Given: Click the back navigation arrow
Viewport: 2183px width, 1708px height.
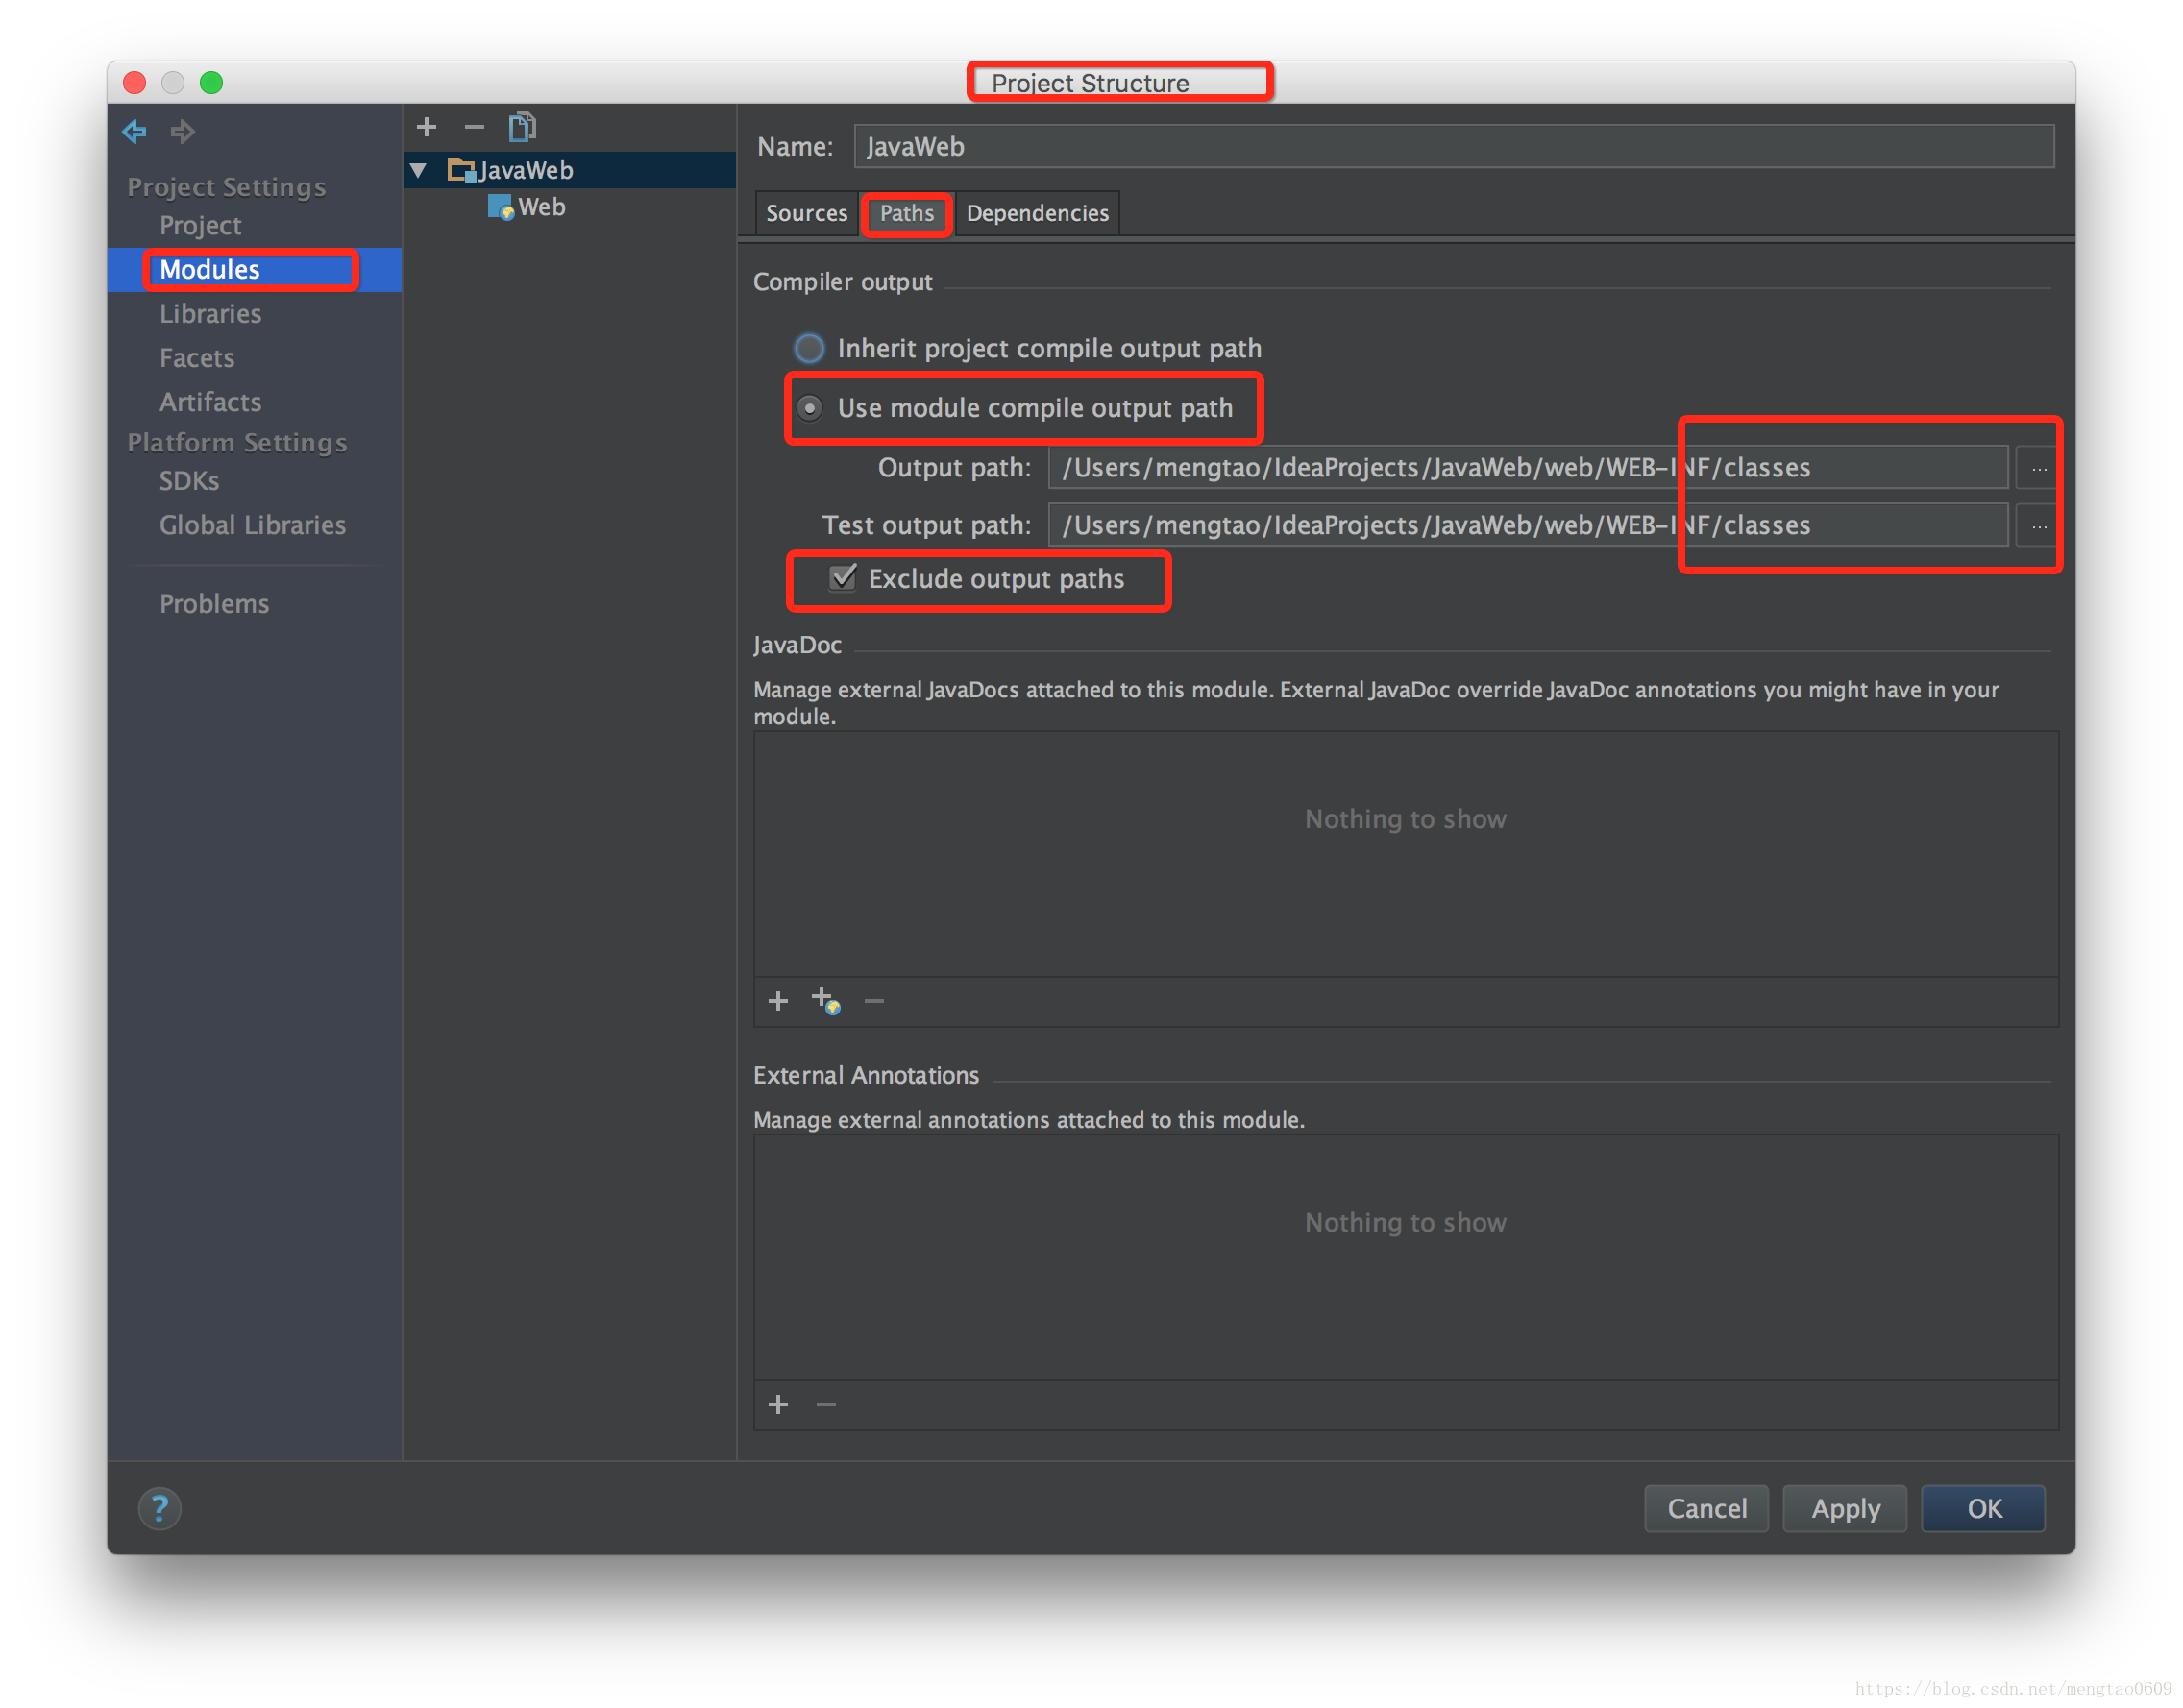Looking at the screenshot, I should [x=134, y=131].
